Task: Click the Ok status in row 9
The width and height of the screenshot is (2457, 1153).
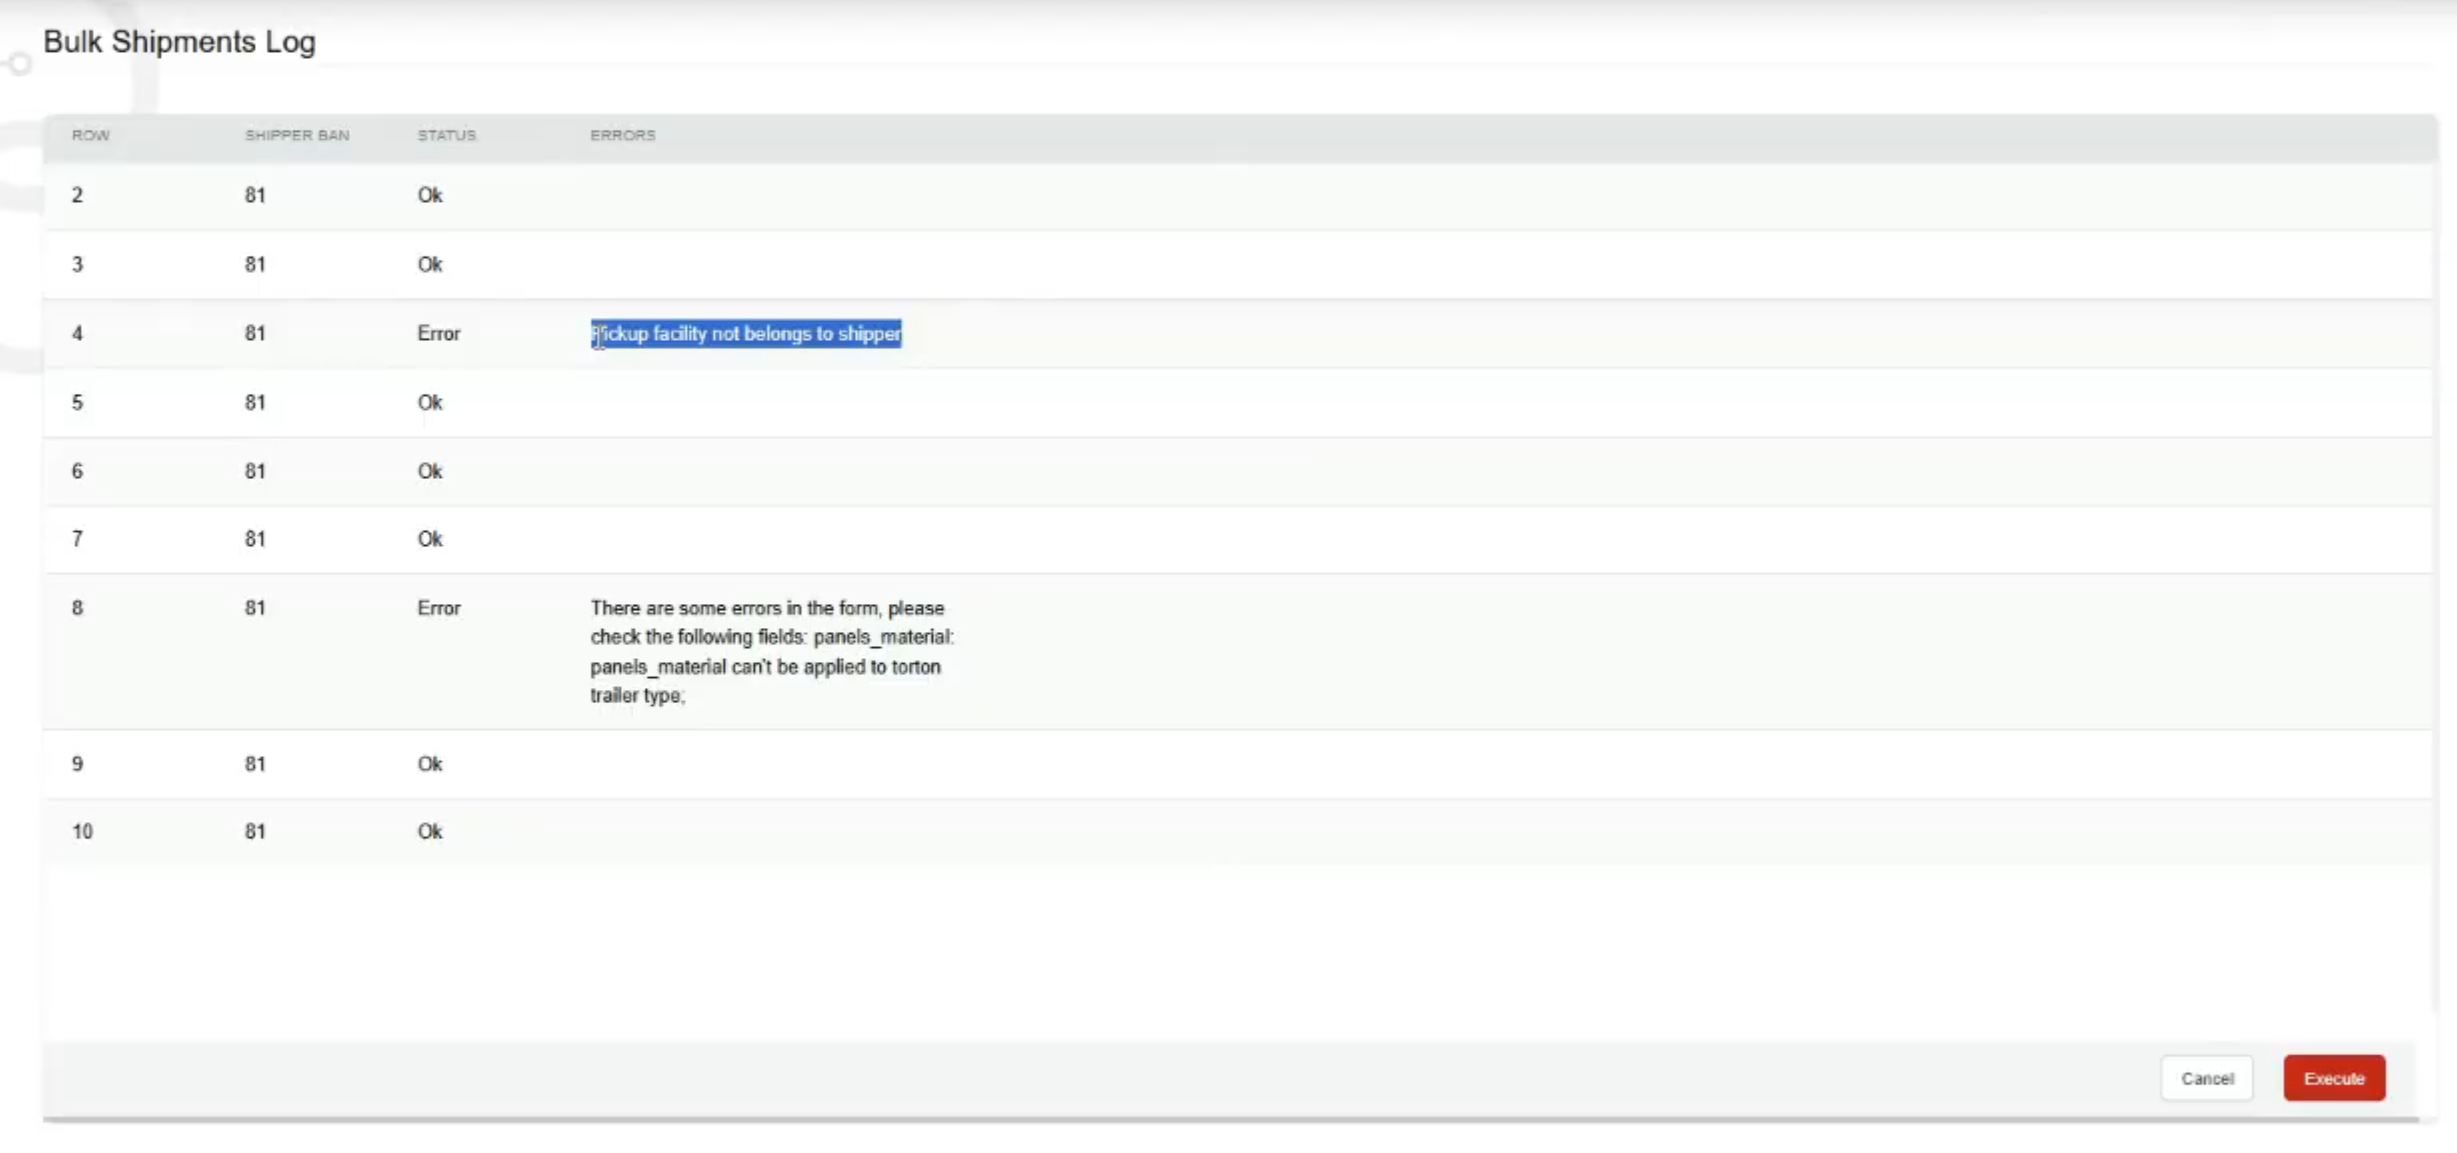Action: 430,764
